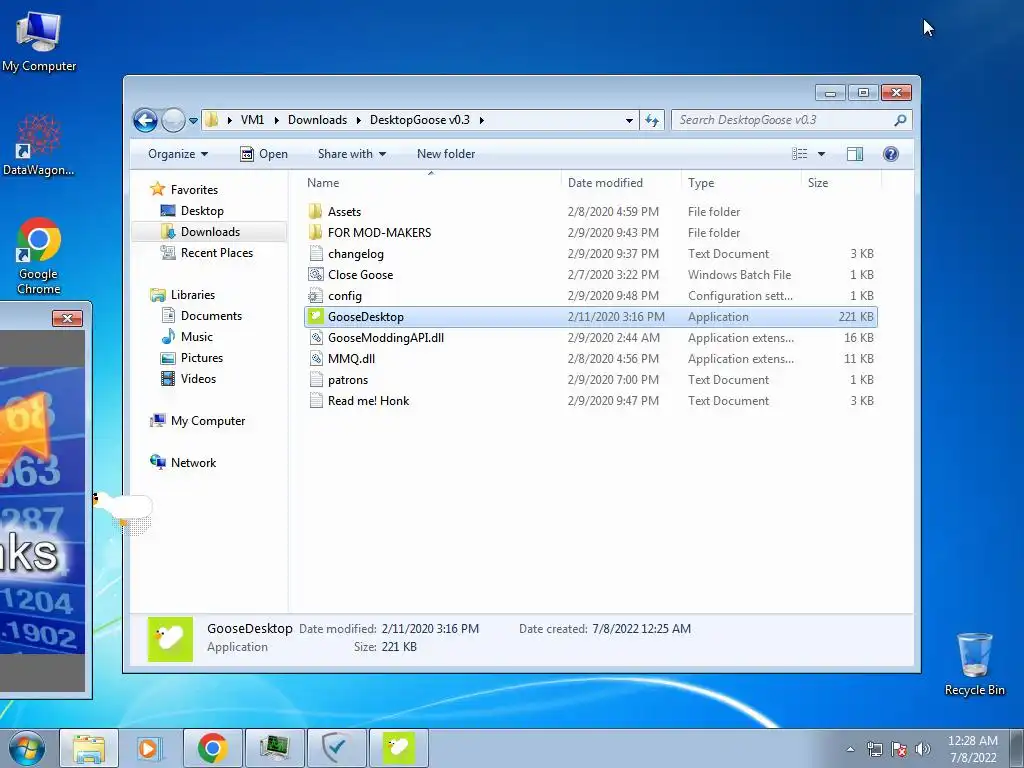Viewport: 1024px width, 768px height.
Task: Click the GooseDesktop taskbar icon
Action: point(398,748)
